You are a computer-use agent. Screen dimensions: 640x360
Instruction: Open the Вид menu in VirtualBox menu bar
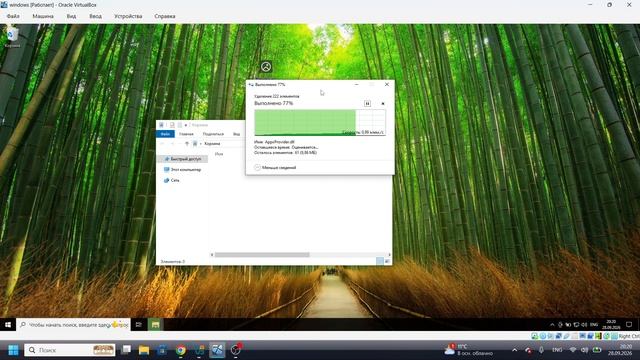(x=71, y=16)
